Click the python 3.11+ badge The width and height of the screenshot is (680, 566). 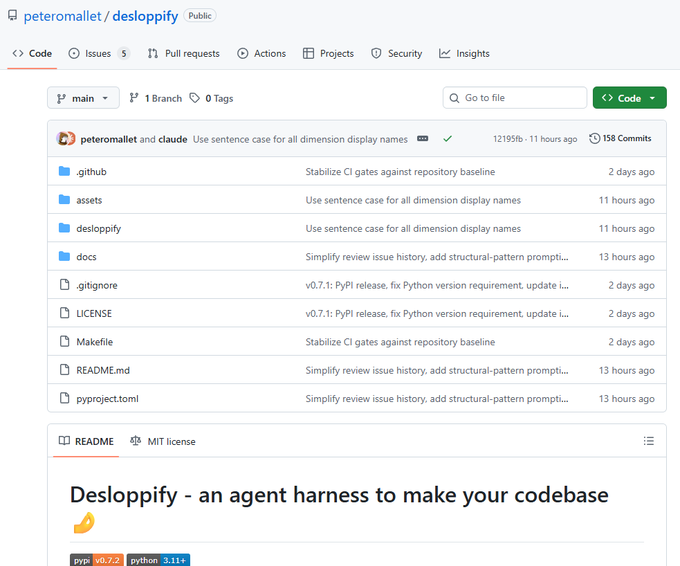(x=159, y=560)
